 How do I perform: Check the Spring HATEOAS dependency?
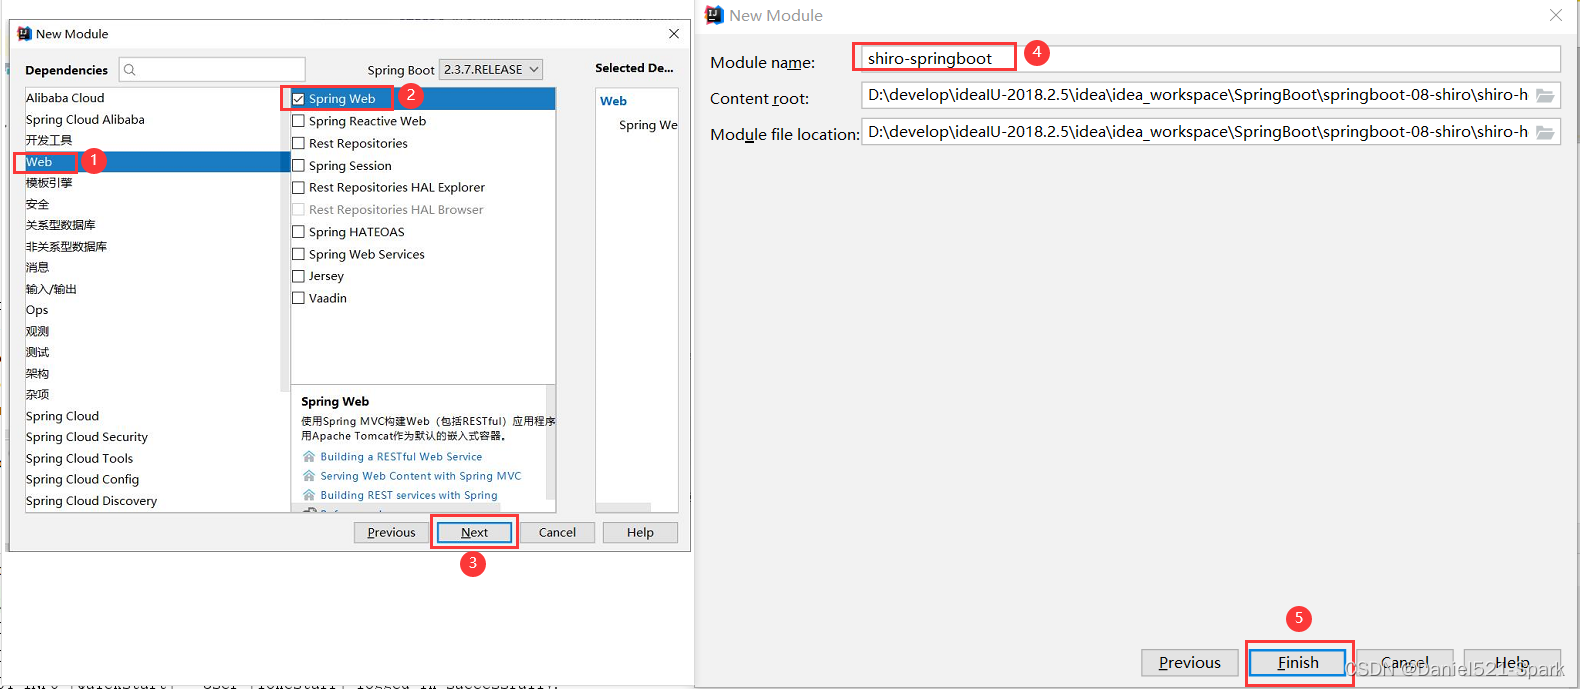pyautogui.click(x=298, y=231)
